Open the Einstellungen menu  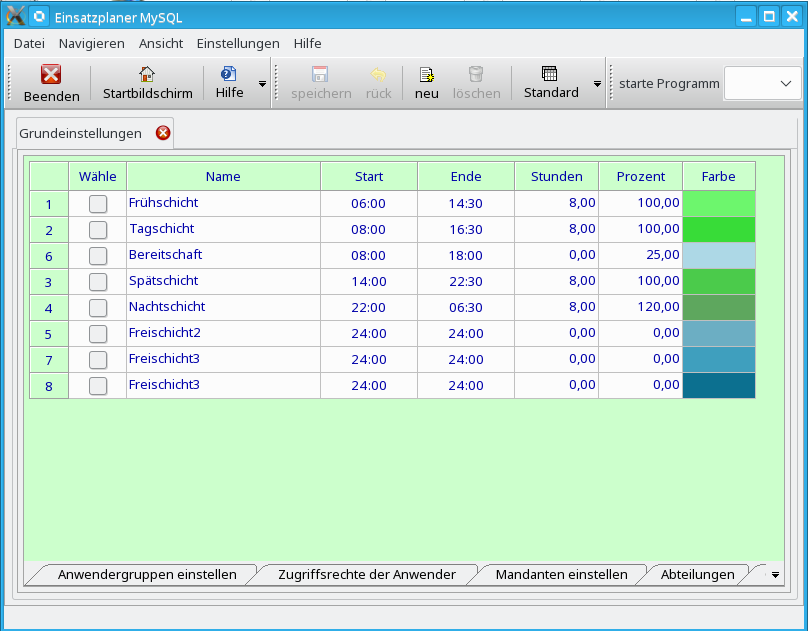(x=238, y=43)
